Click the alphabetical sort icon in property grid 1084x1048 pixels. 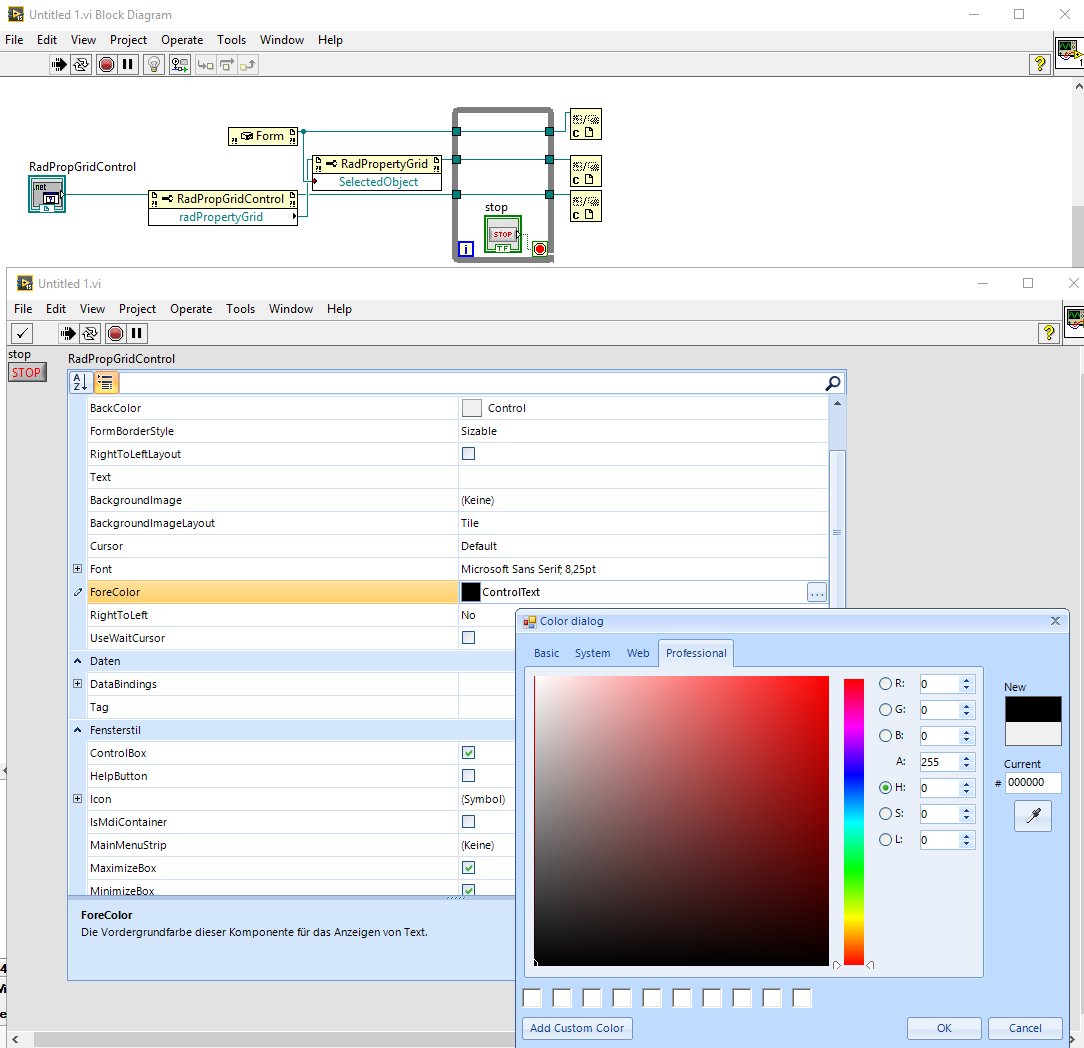coord(80,382)
